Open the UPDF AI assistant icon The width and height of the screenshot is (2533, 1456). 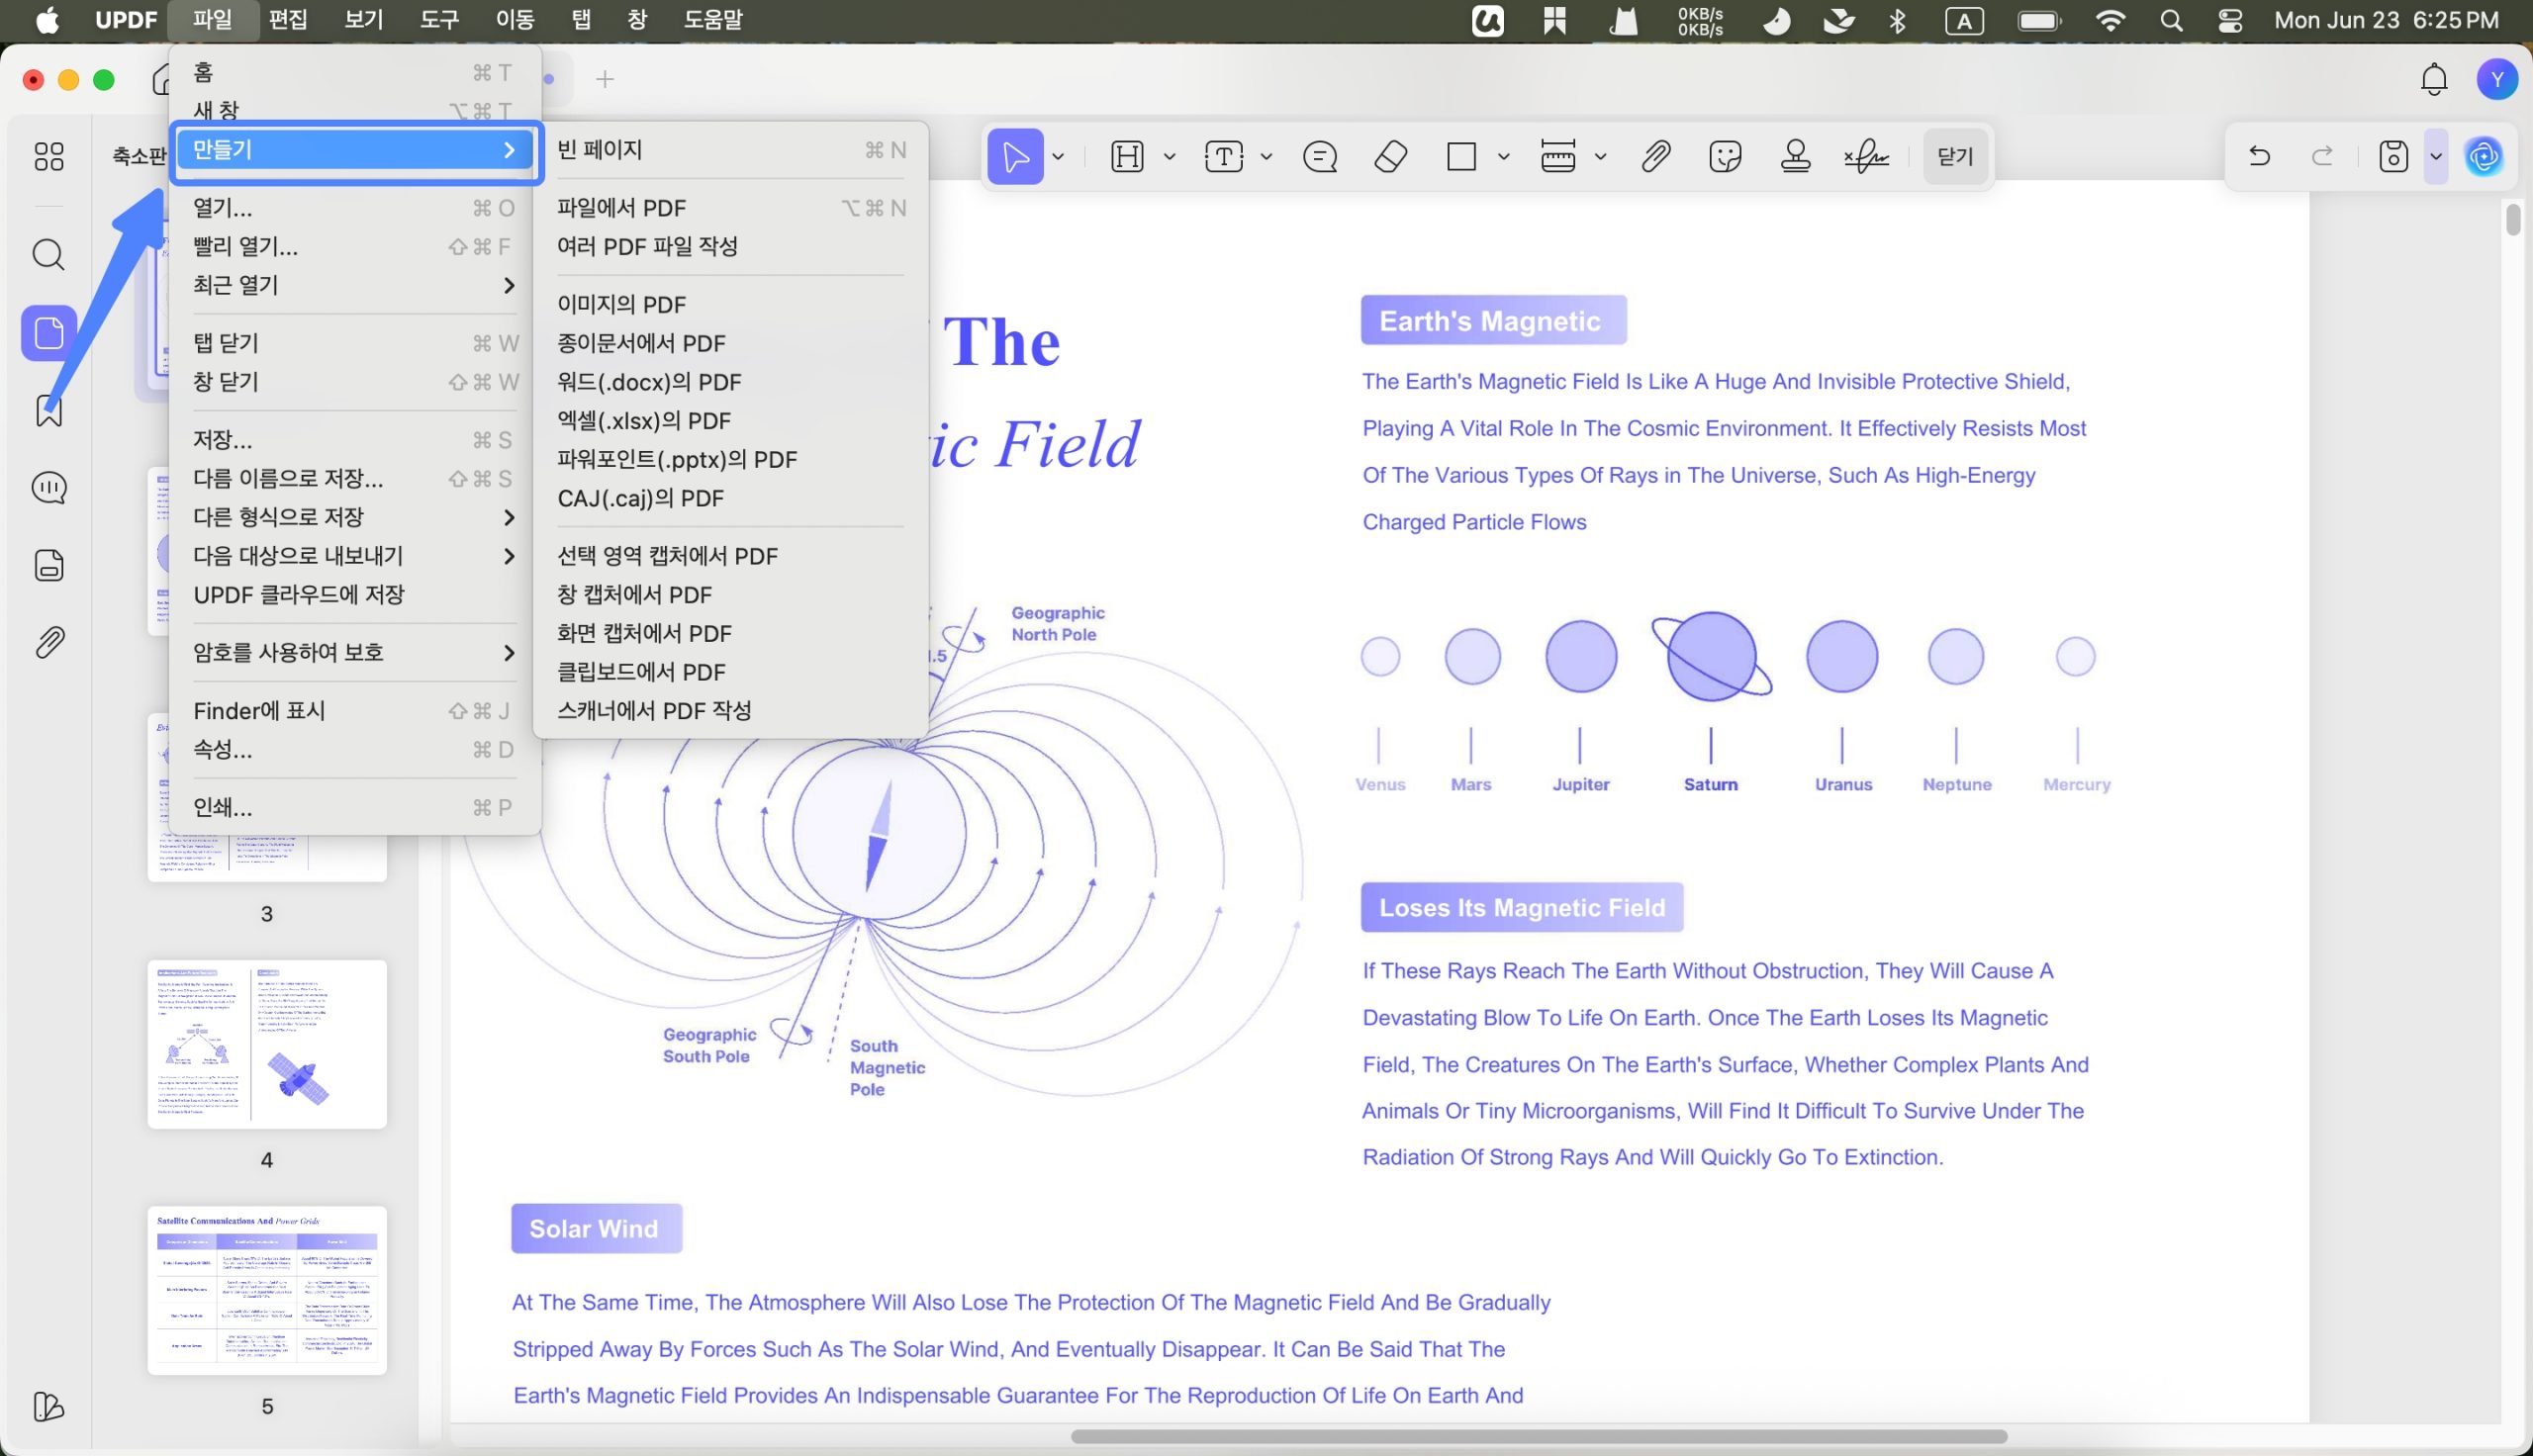coord(2484,157)
